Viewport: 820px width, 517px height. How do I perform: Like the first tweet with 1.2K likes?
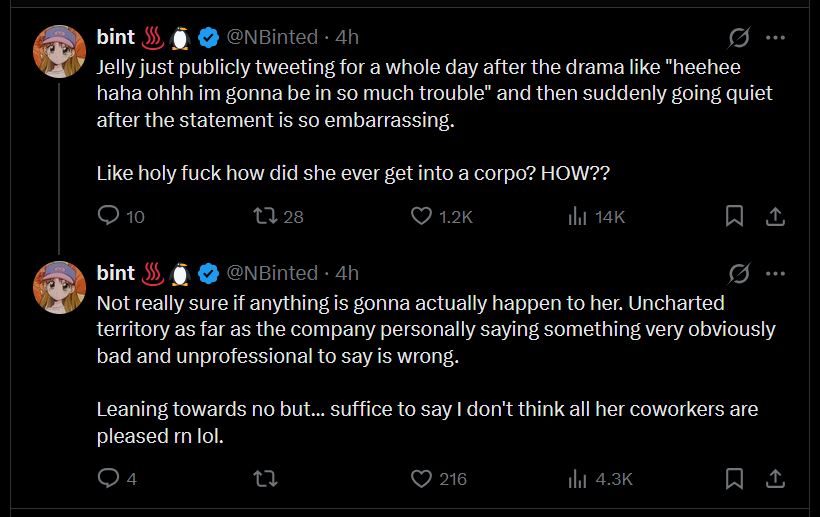[422, 216]
